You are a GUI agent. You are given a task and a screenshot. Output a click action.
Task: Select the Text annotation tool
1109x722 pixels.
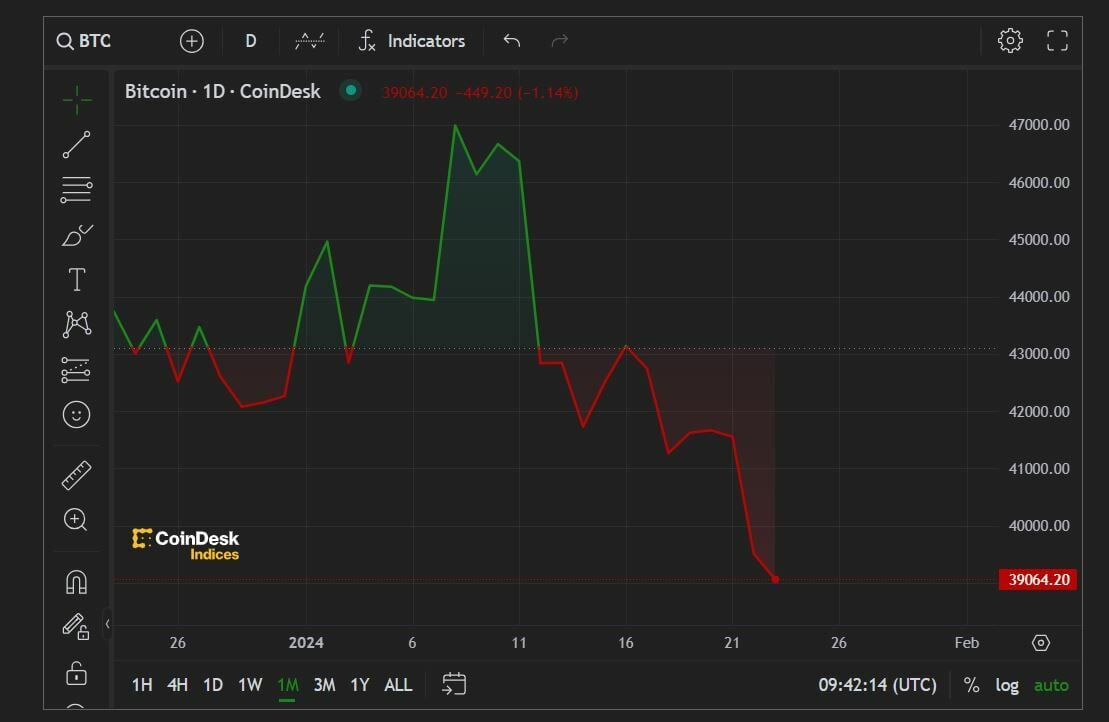coord(76,279)
